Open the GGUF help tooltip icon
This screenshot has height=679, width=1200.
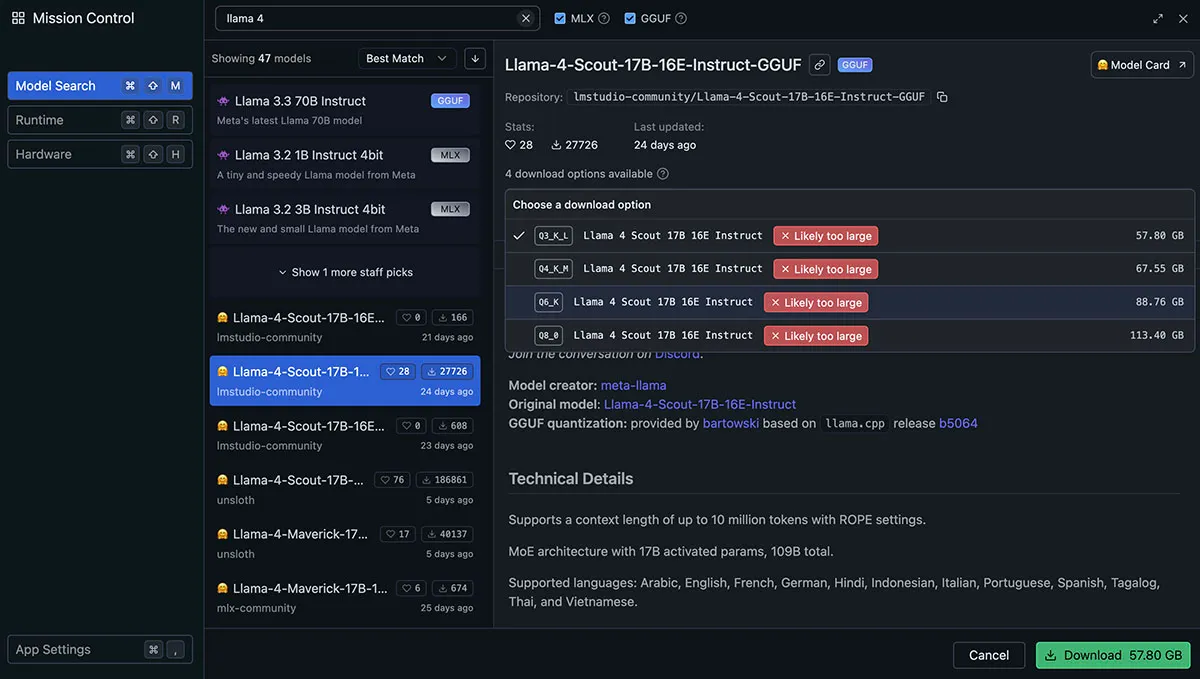(681, 18)
